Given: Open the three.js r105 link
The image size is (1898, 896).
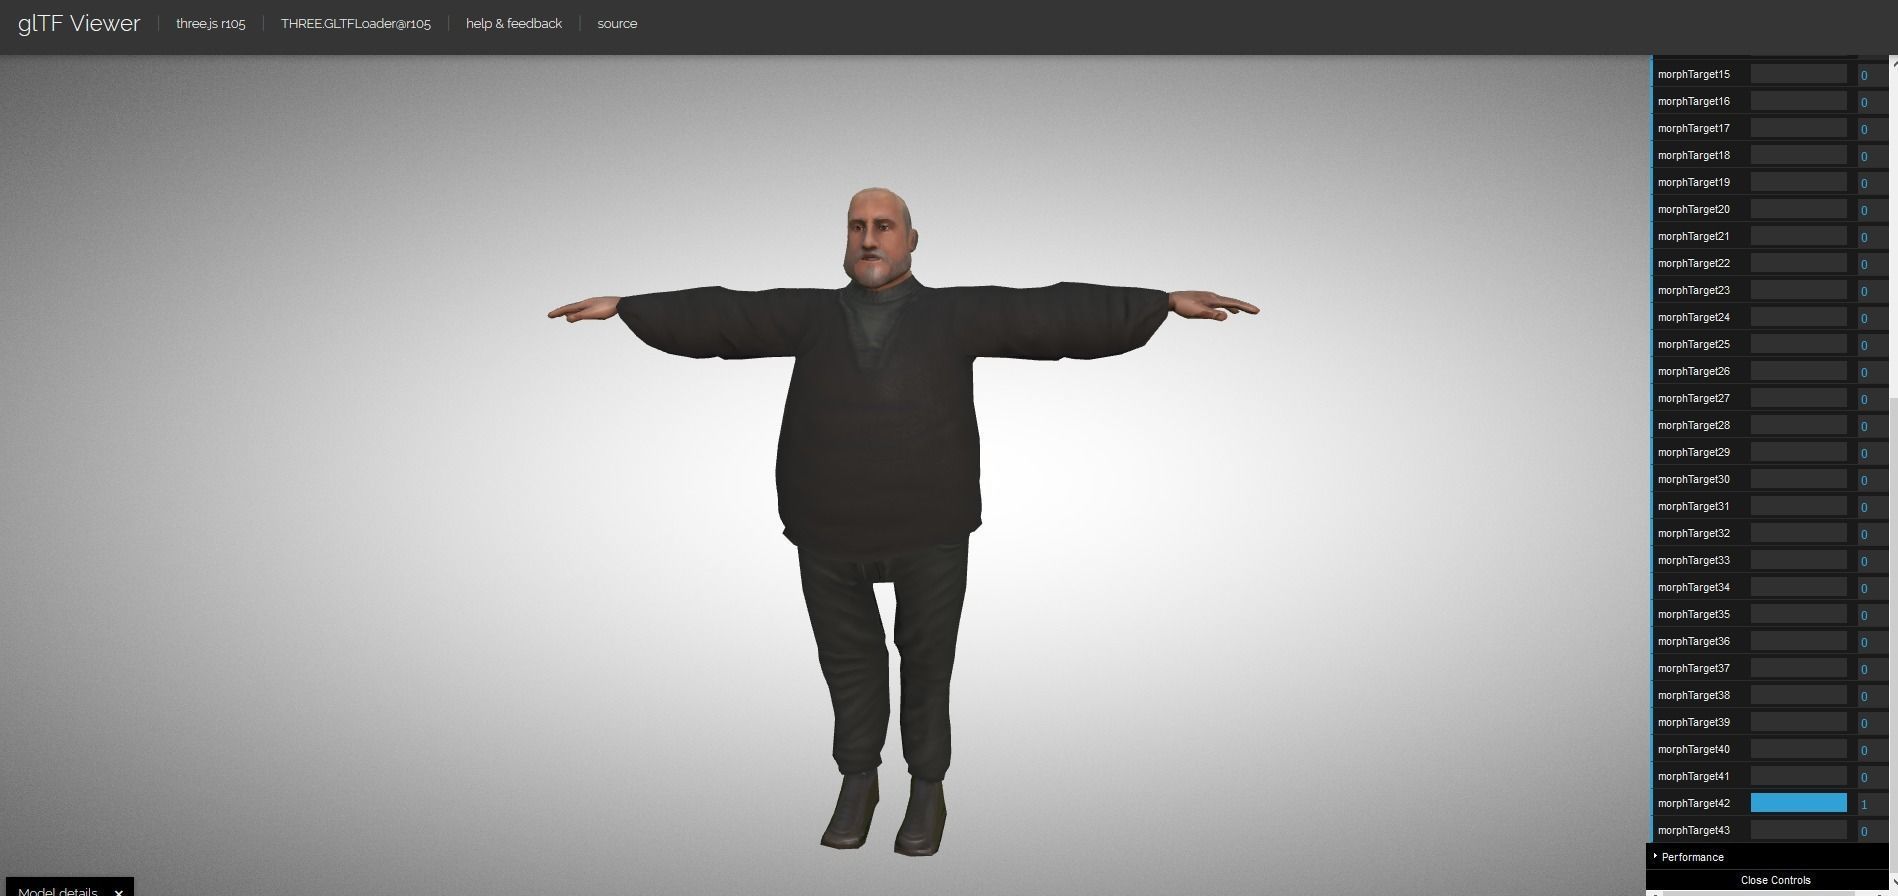Looking at the screenshot, I should tap(210, 23).
